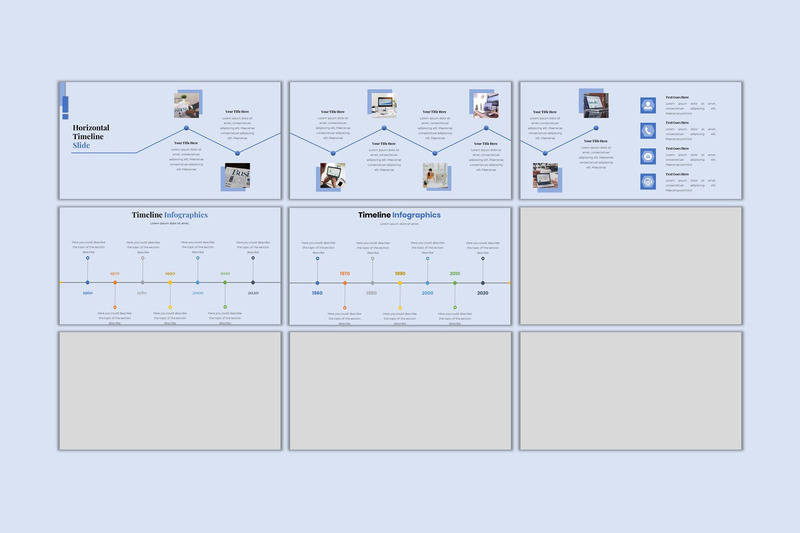Click the sans-serif Timeline Infographics heading
The height and width of the screenshot is (533, 800).
(399, 215)
